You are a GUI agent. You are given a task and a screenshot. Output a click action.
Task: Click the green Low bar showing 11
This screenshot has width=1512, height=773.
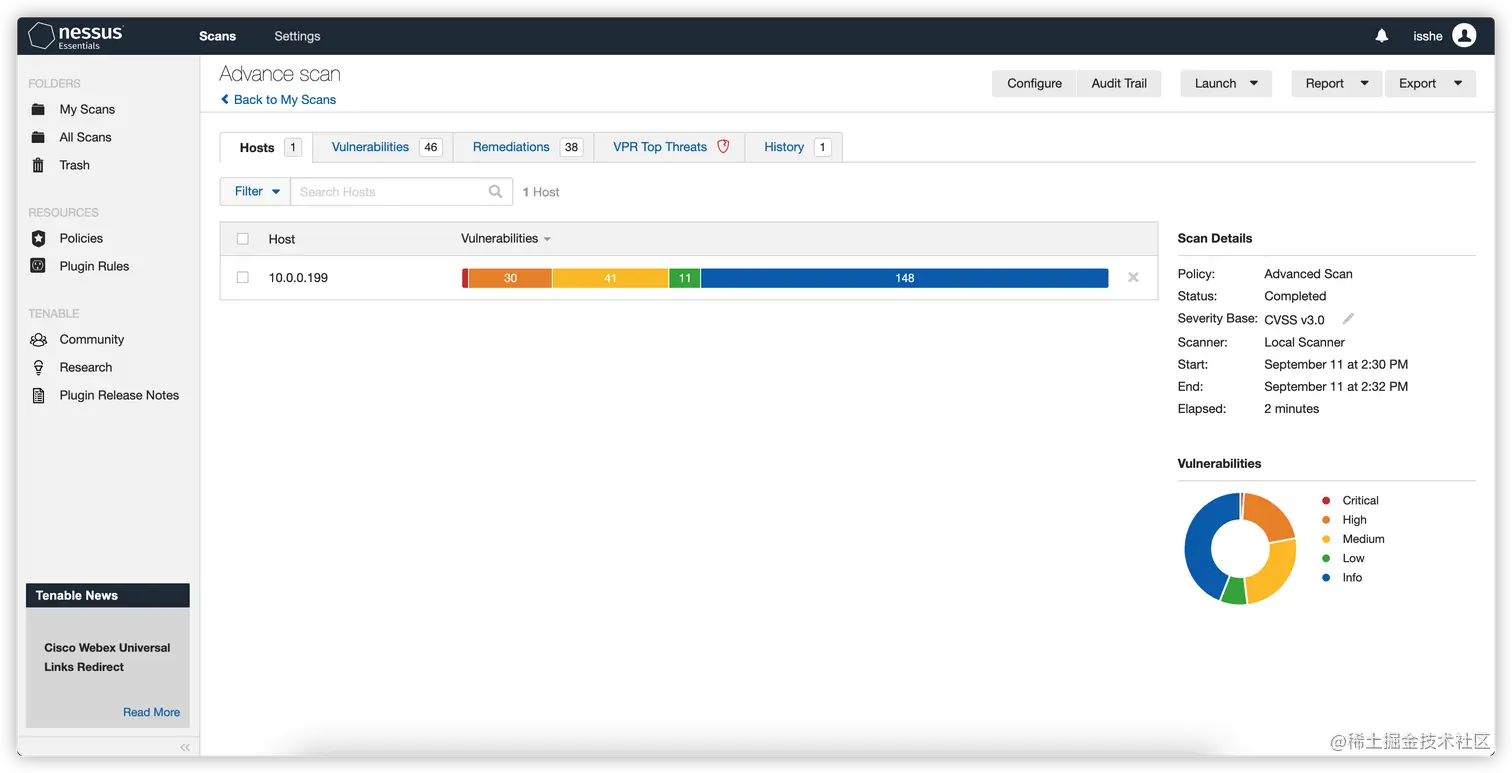point(684,278)
